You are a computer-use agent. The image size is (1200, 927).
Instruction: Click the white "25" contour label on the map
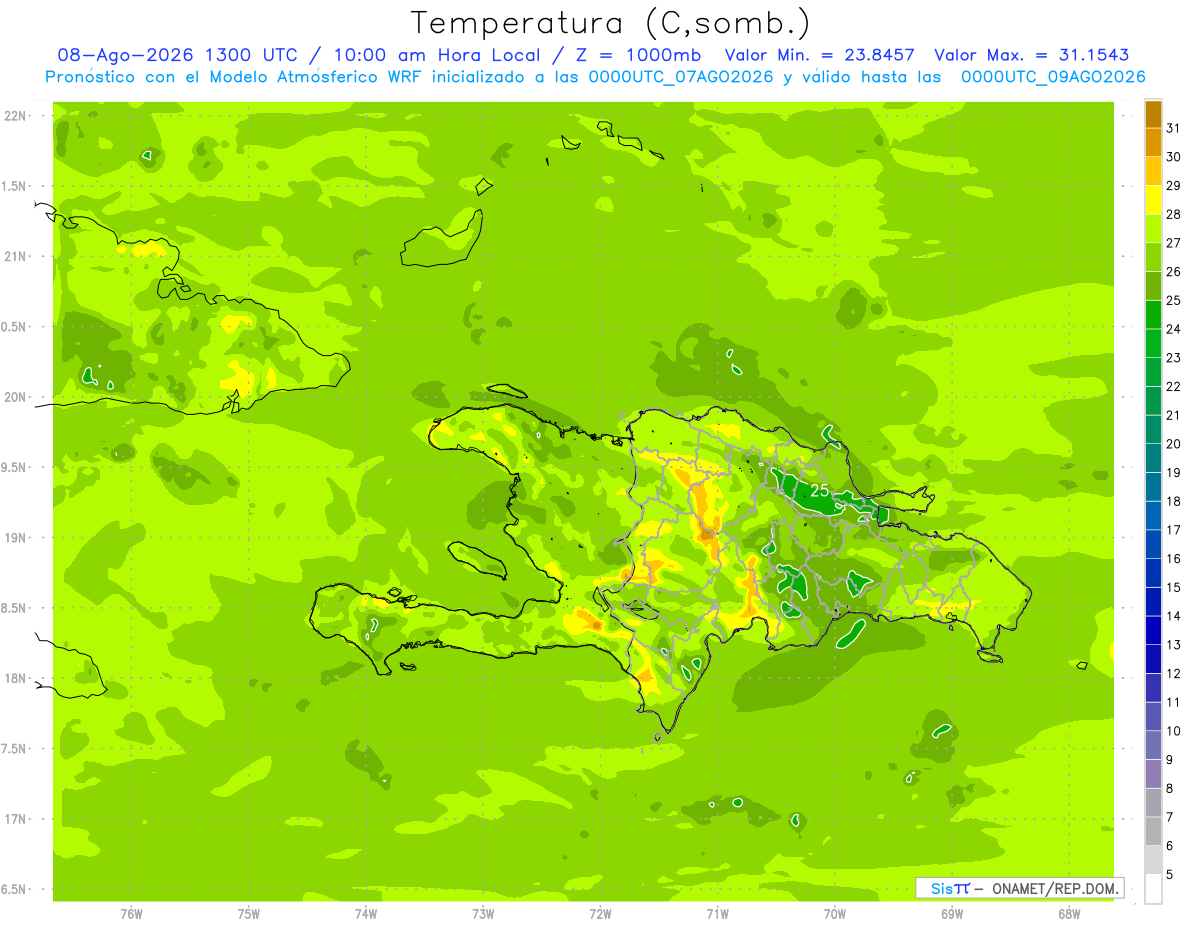click(x=820, y=490)
